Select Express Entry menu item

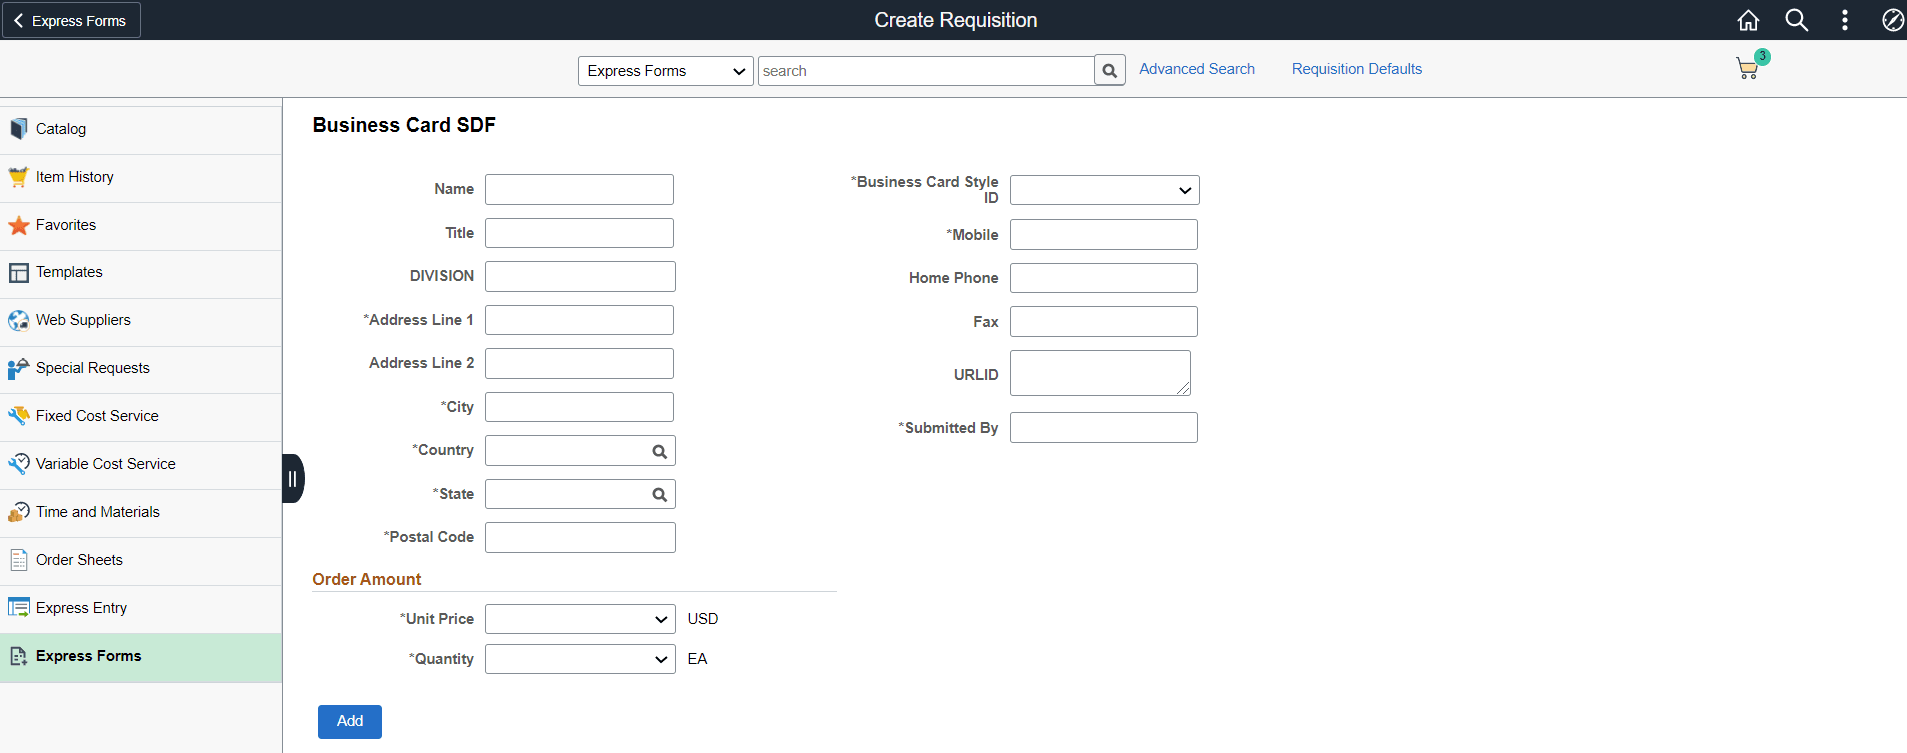(141, 609)
